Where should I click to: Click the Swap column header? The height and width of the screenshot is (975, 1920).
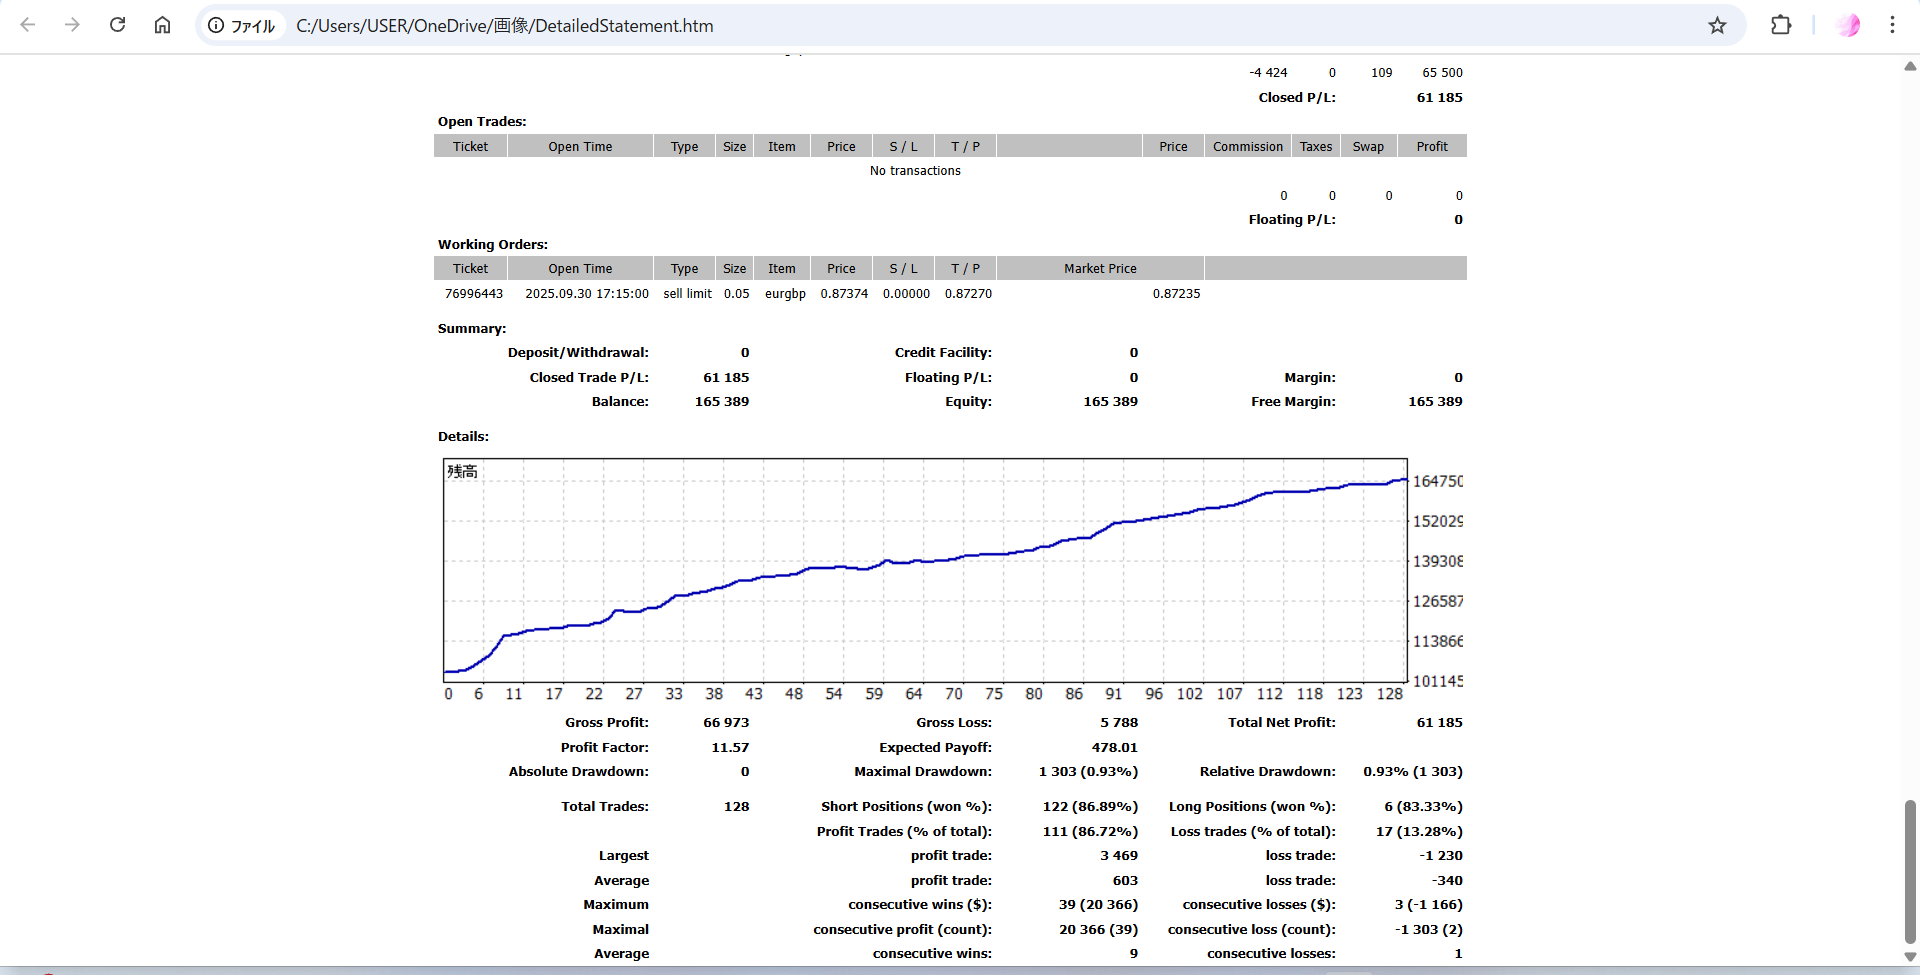tap(1368, 147)
